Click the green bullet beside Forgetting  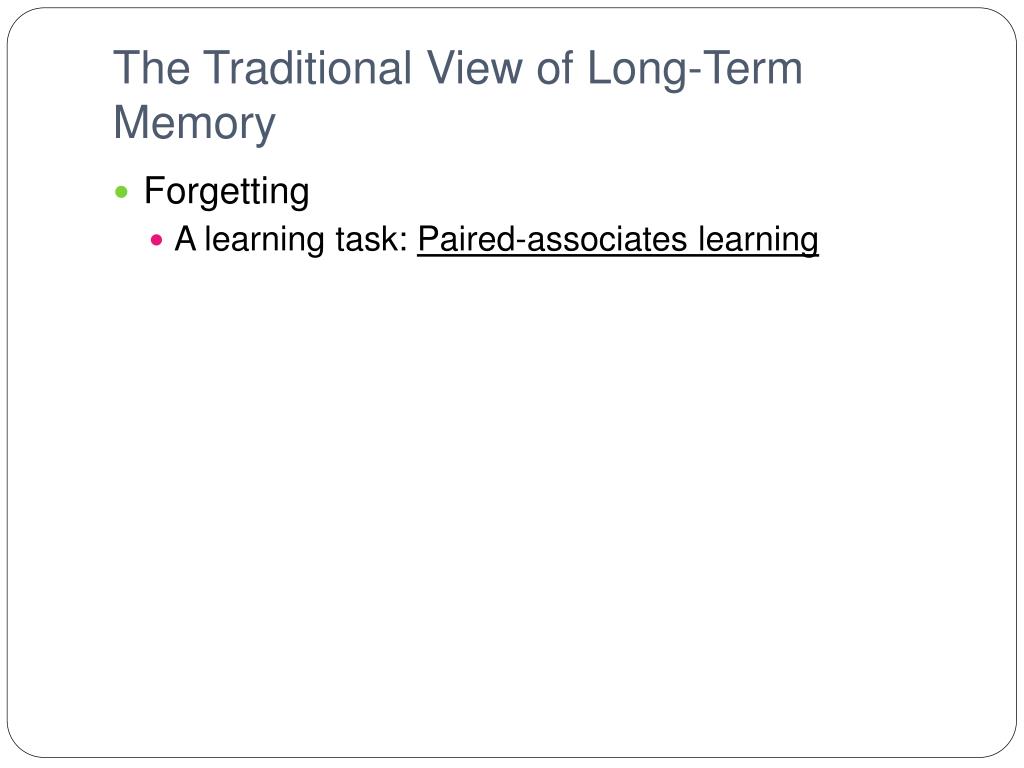[121, 192]
